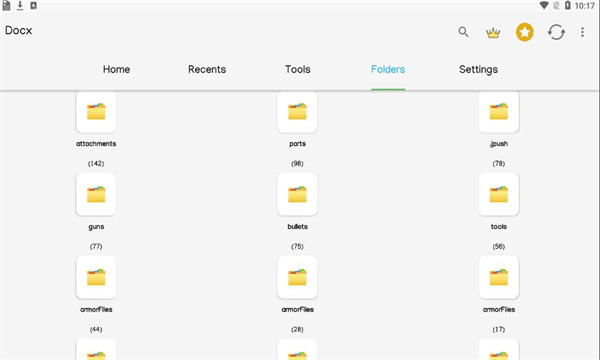Tap the (17) file count
600x360 pixels.
pyautogui.click(x=499, y=329)
